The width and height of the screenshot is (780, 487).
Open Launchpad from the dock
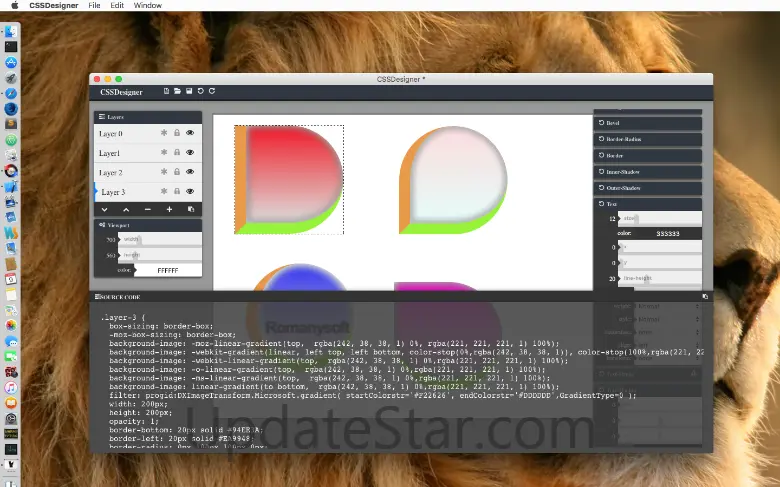point(11,78)
